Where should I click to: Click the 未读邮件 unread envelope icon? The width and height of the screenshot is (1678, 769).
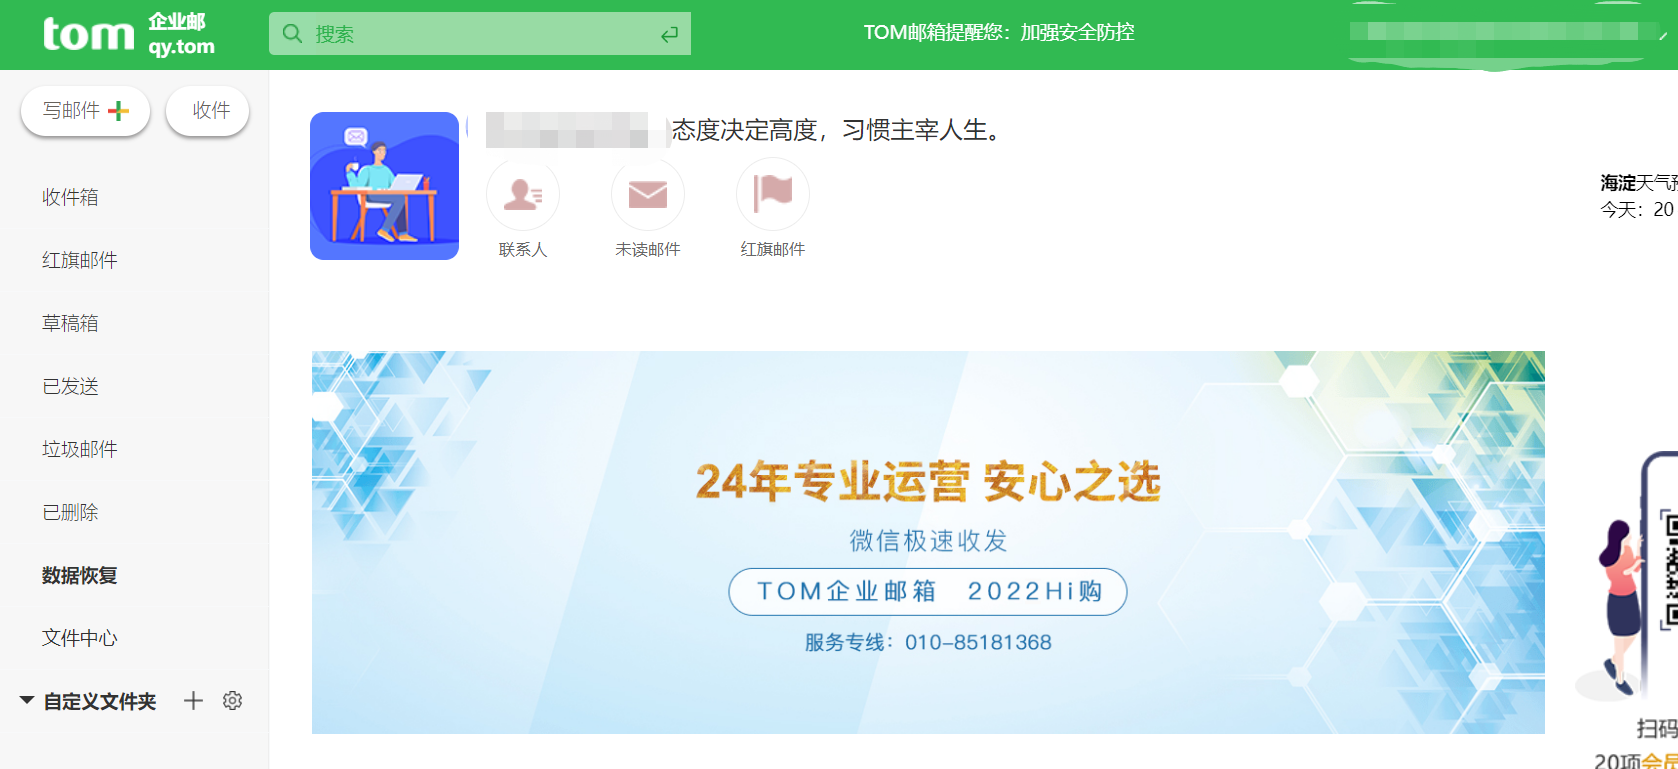[x=648, y=194]
